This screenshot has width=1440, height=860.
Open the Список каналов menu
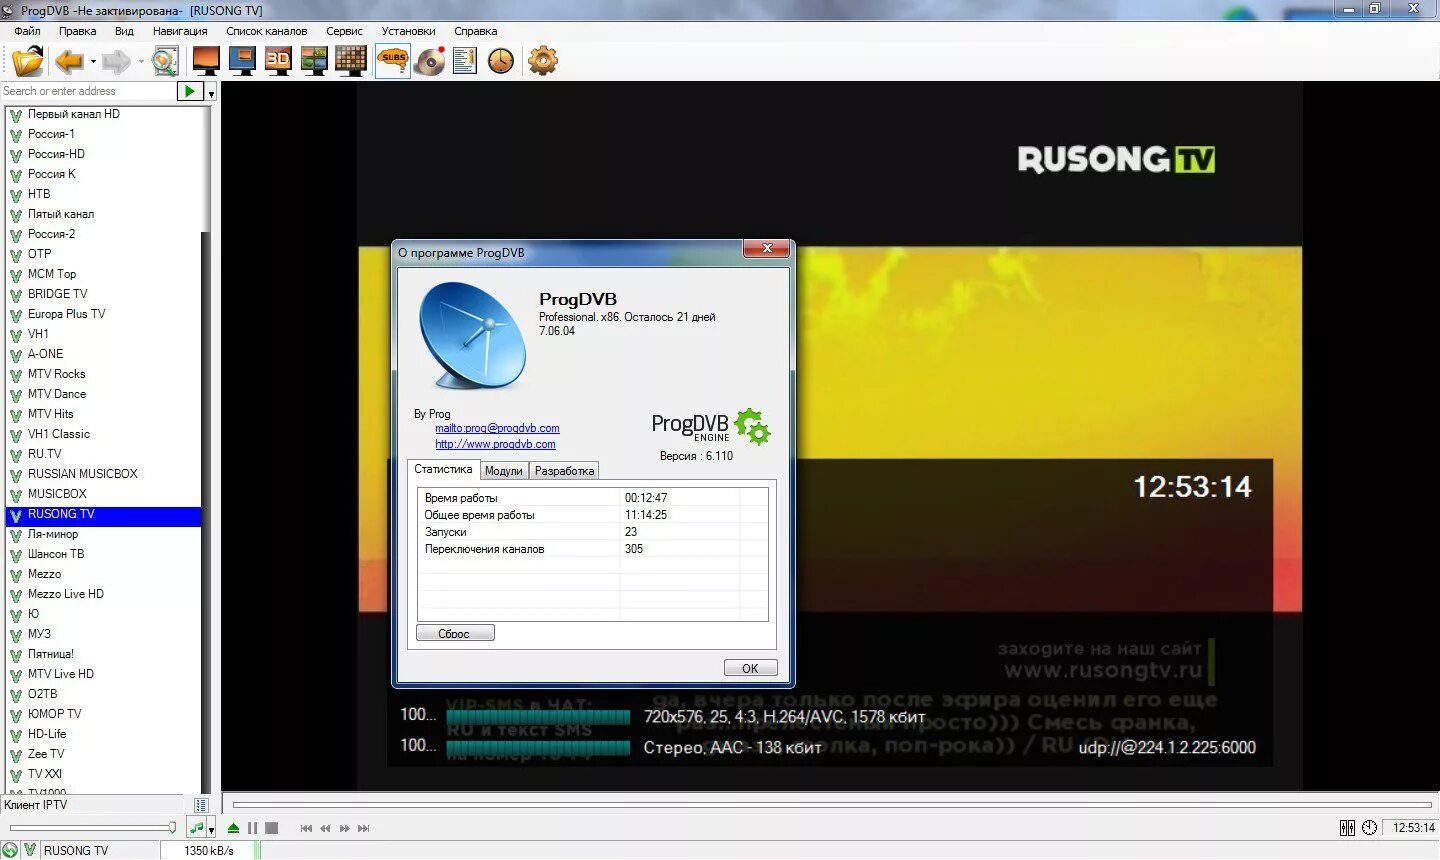coord(267,31)
